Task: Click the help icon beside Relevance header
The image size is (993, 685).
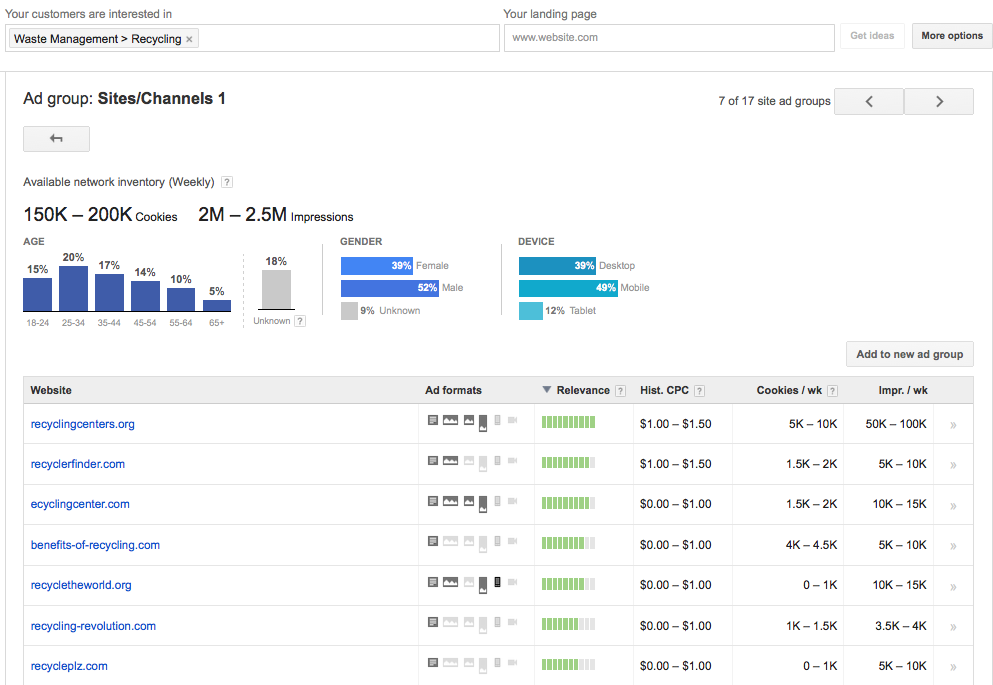Action: [621, 391]
